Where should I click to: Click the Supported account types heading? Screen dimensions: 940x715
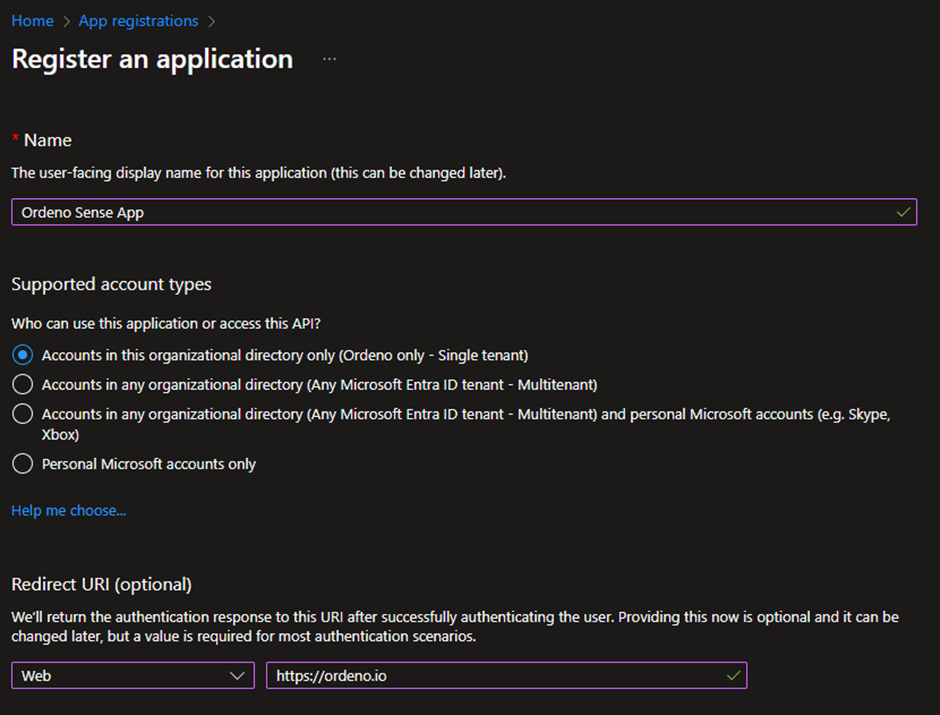[x=112, y=284]
